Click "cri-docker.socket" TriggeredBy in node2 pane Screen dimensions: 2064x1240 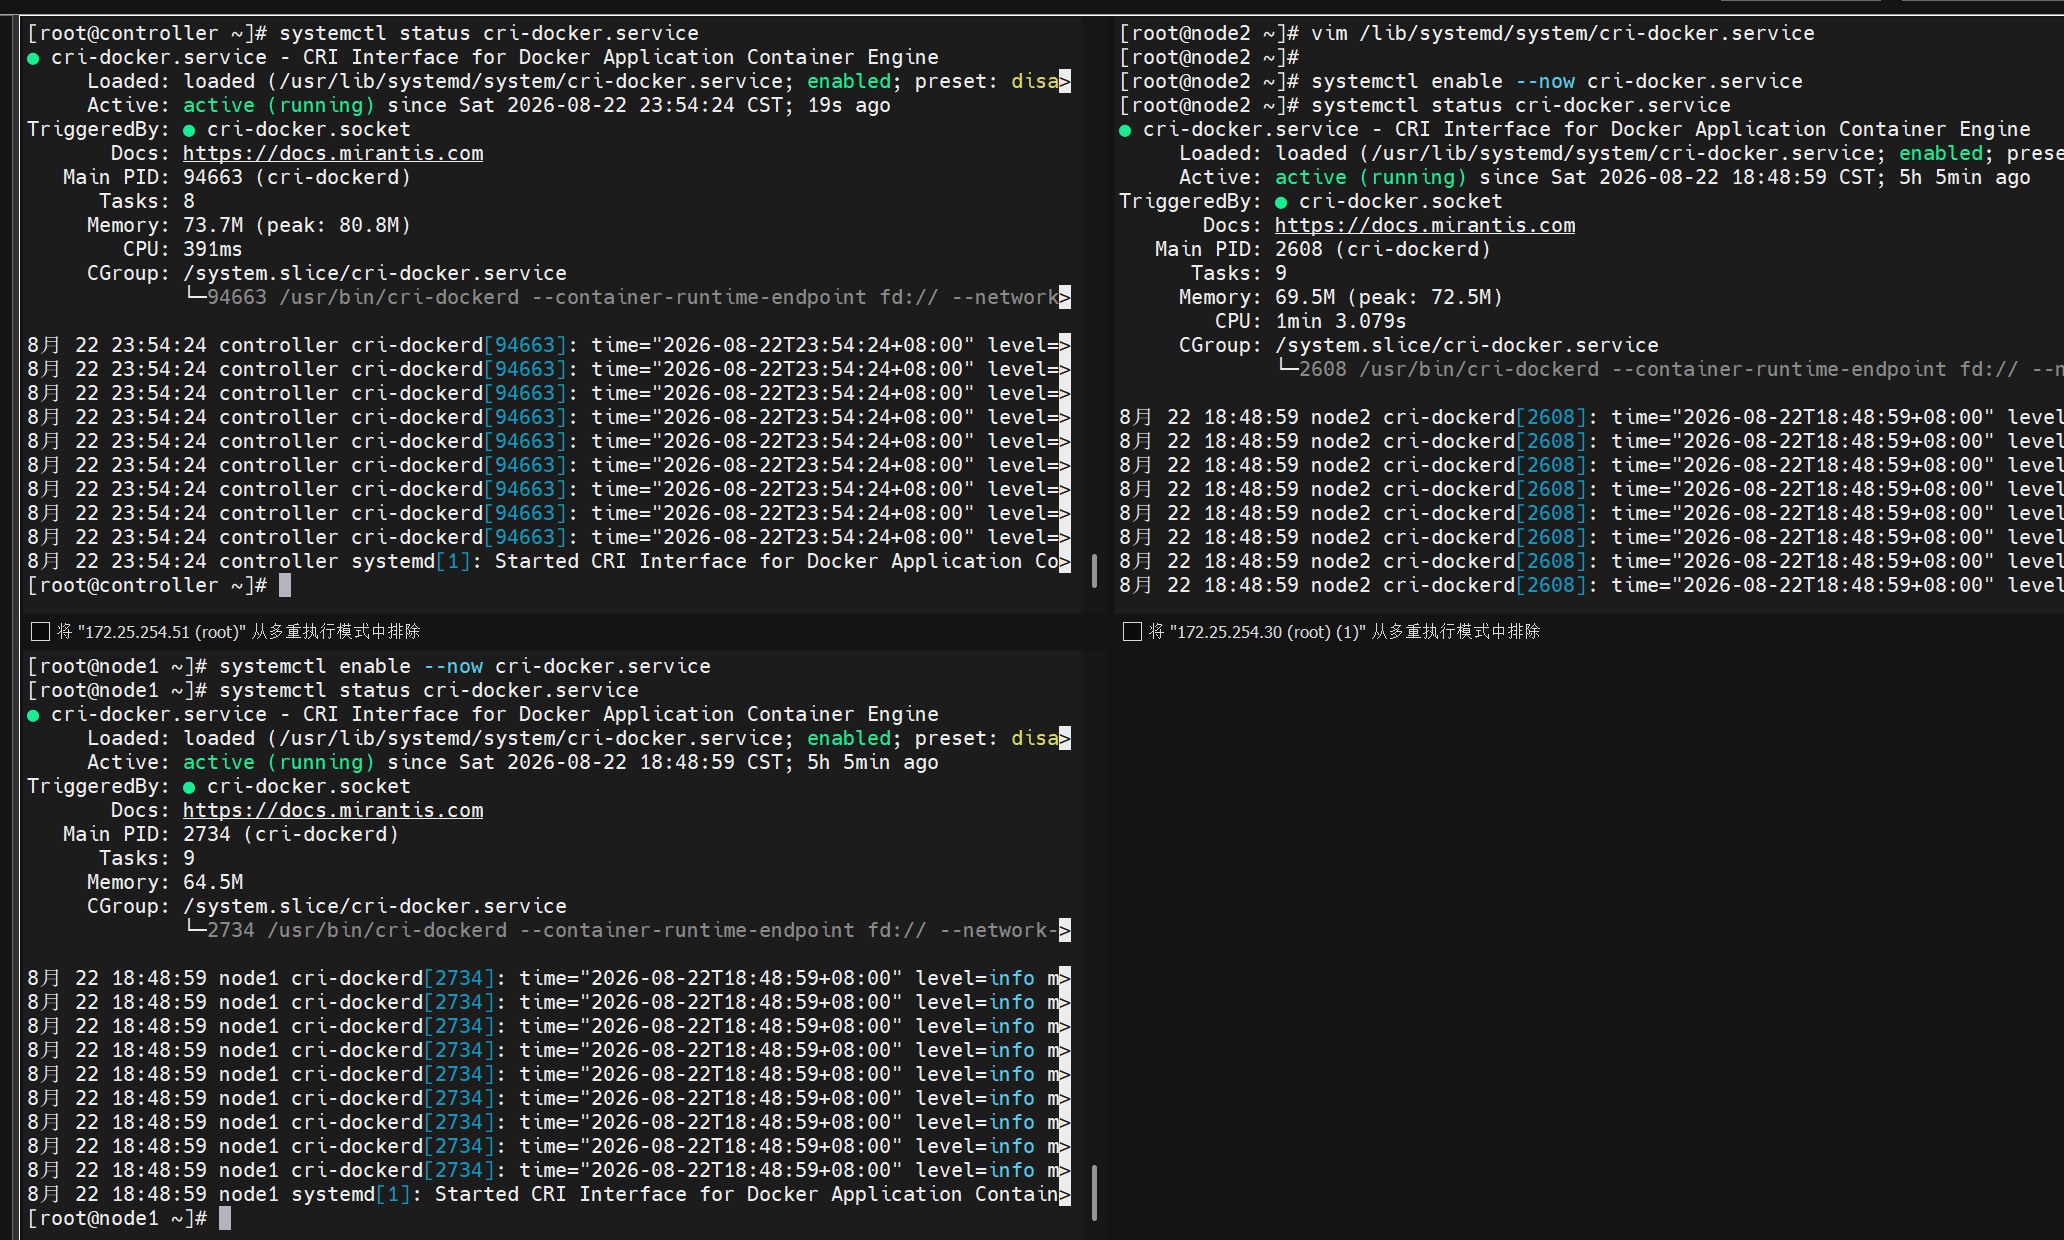[1401, 201]
